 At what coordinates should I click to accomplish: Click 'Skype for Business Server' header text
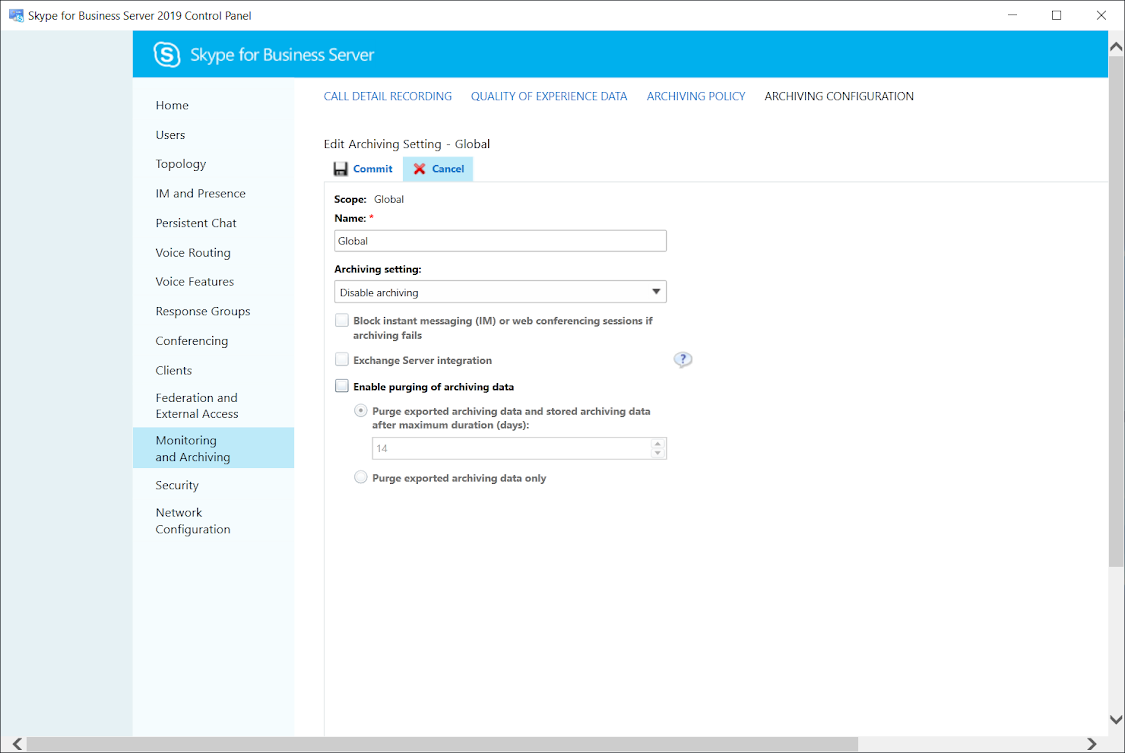[x=282, y=55]
